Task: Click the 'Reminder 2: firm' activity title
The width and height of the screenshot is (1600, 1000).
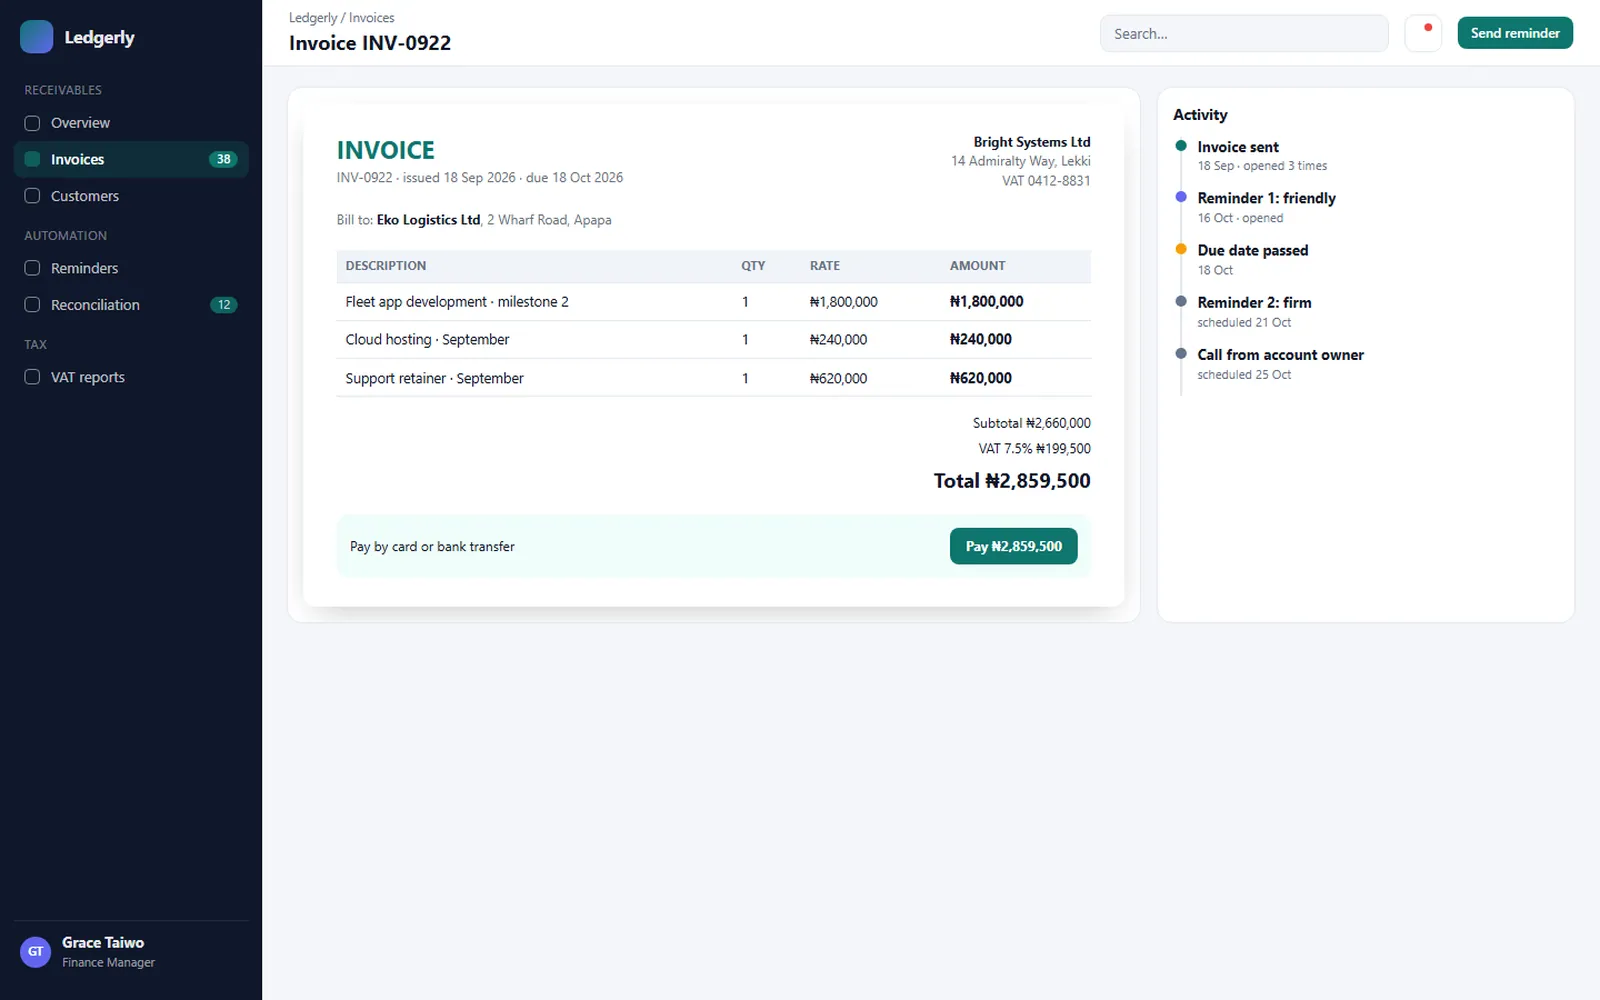Action: point(1254,302)
